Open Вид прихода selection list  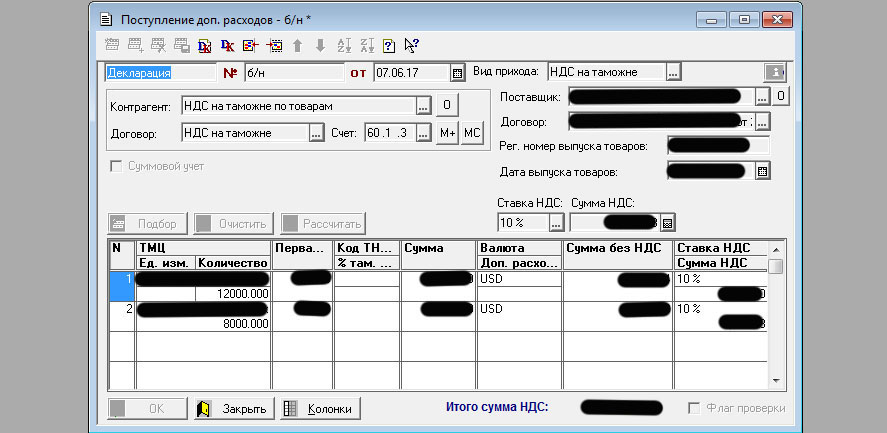(674, 72)
